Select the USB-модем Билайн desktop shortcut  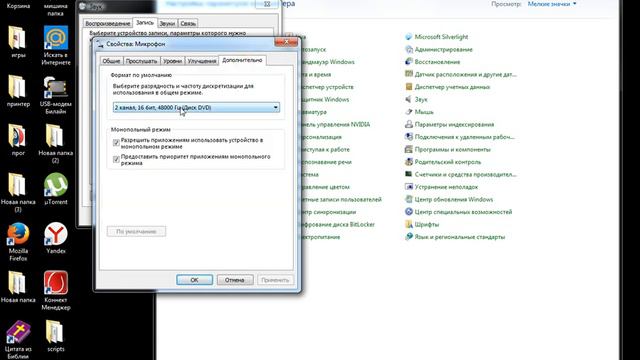56,95
